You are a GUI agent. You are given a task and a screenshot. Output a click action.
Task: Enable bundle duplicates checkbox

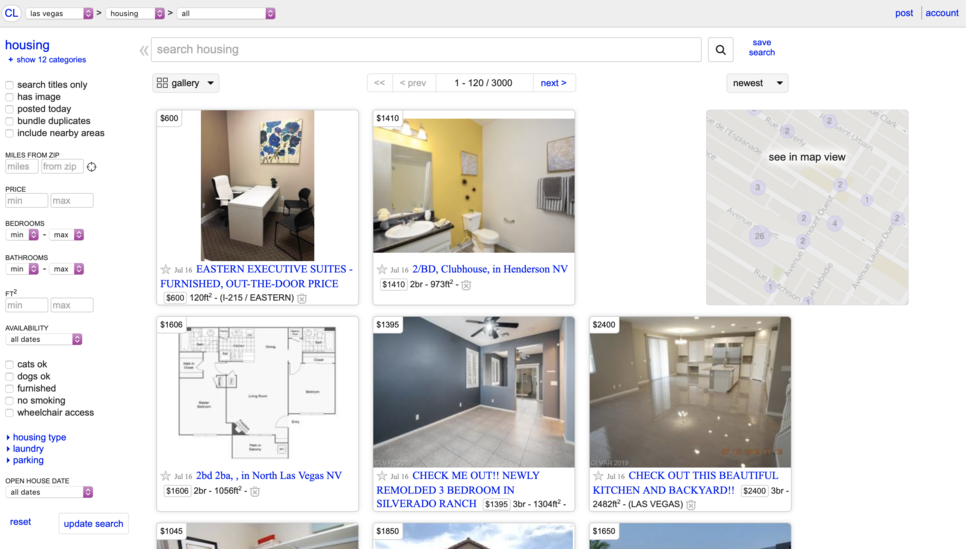tap(9, 121)
